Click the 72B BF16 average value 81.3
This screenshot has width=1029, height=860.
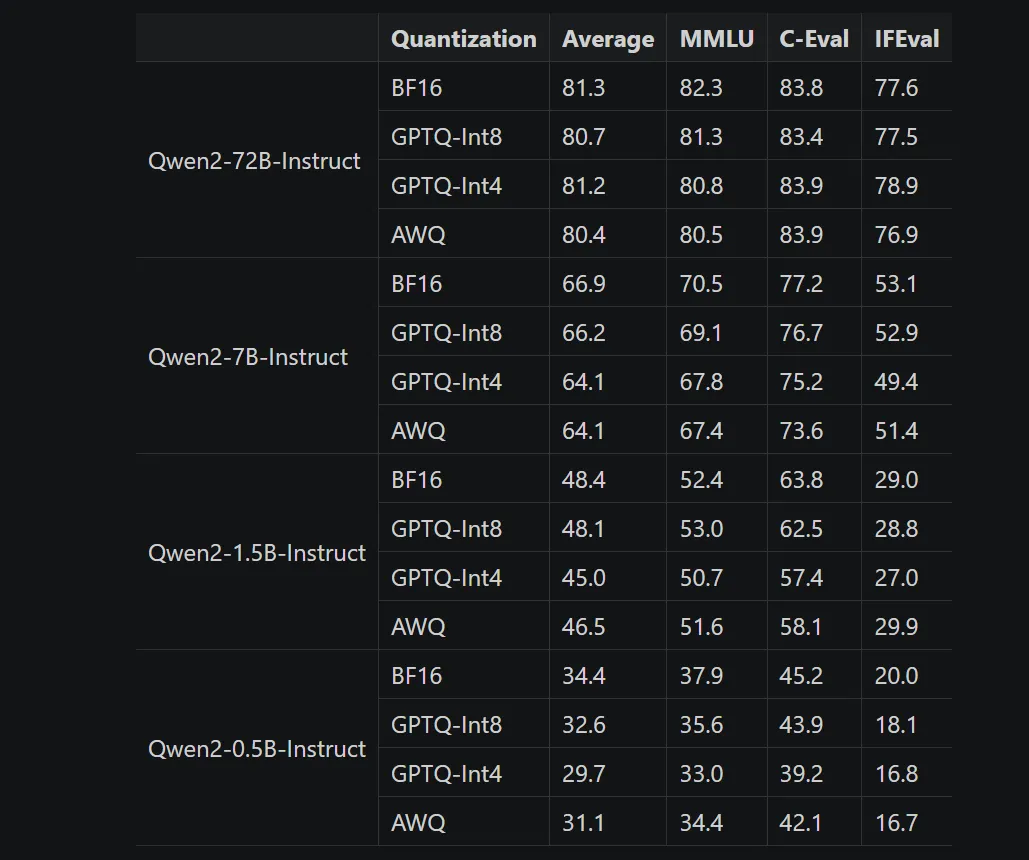click(x=583, y=88)
